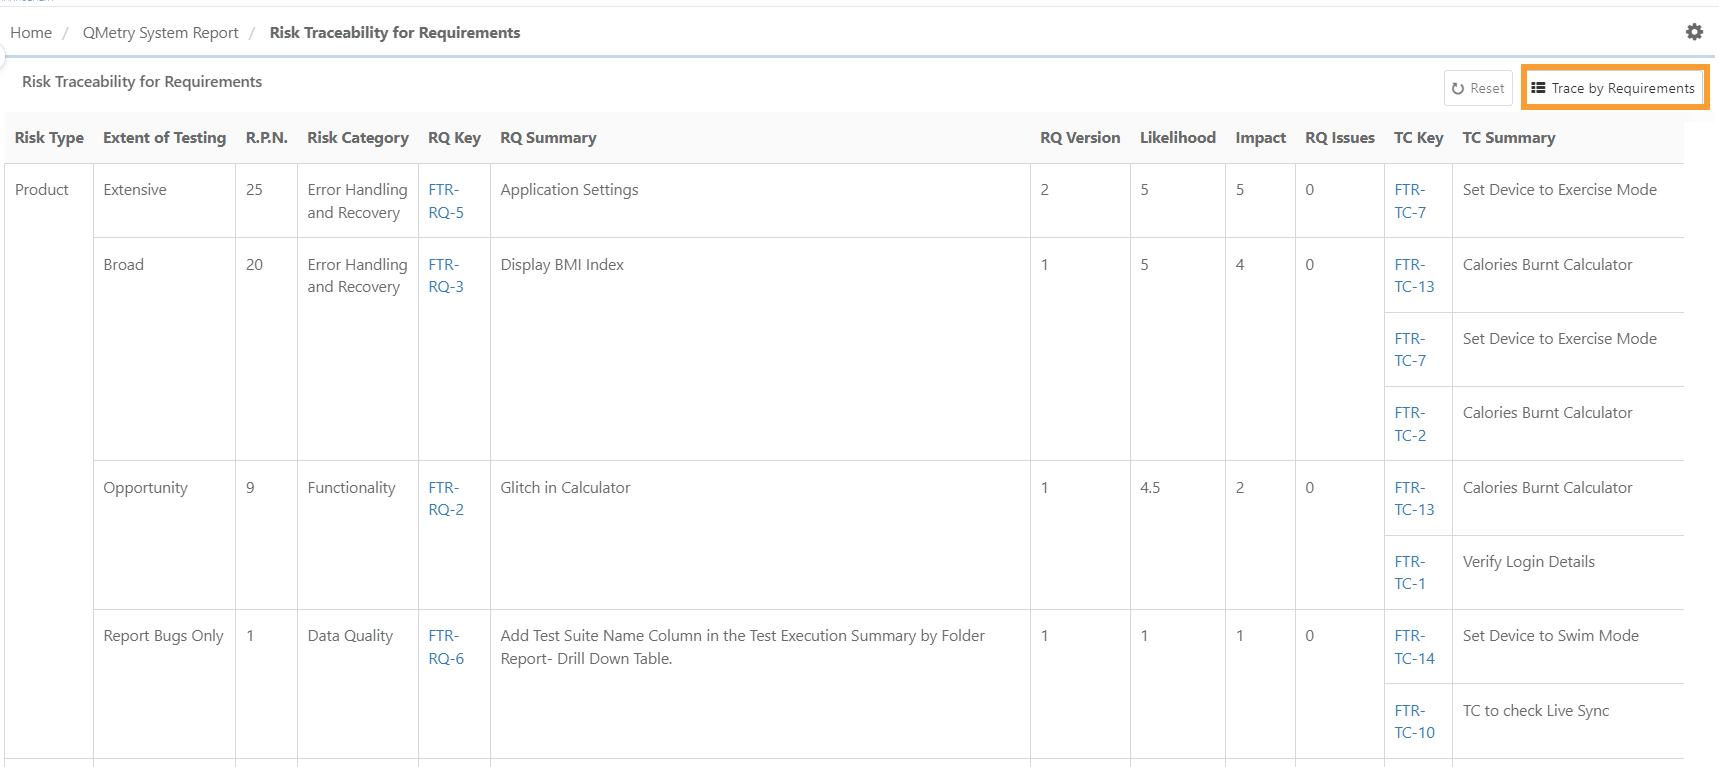Open test case FTR-TC-14 link

pyautogui.click(x=1414, y=647)
